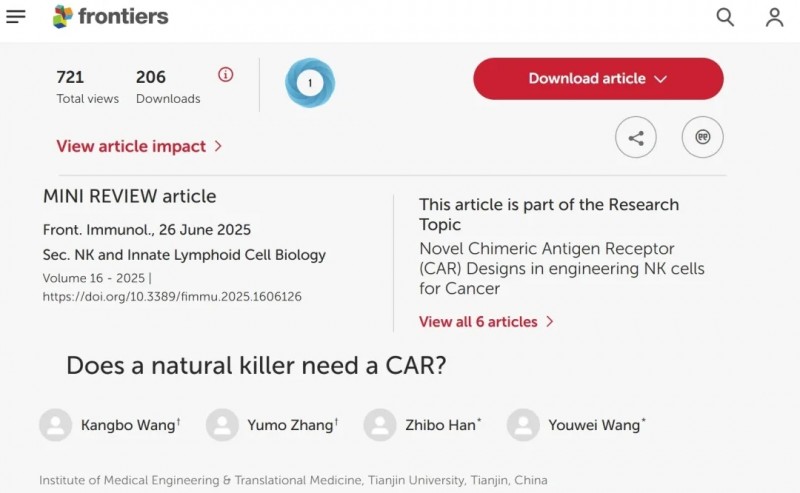Open author name Kangbo Wang
This screenshot has width=800, height=493.
pos(130,425)
